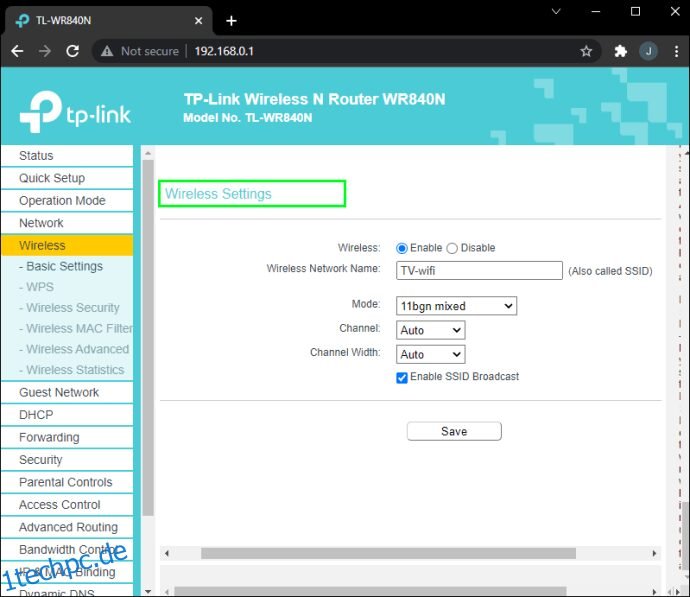The image size is (690, 597).
Task: Close the TL-WR840N tab
Action: 198,21
